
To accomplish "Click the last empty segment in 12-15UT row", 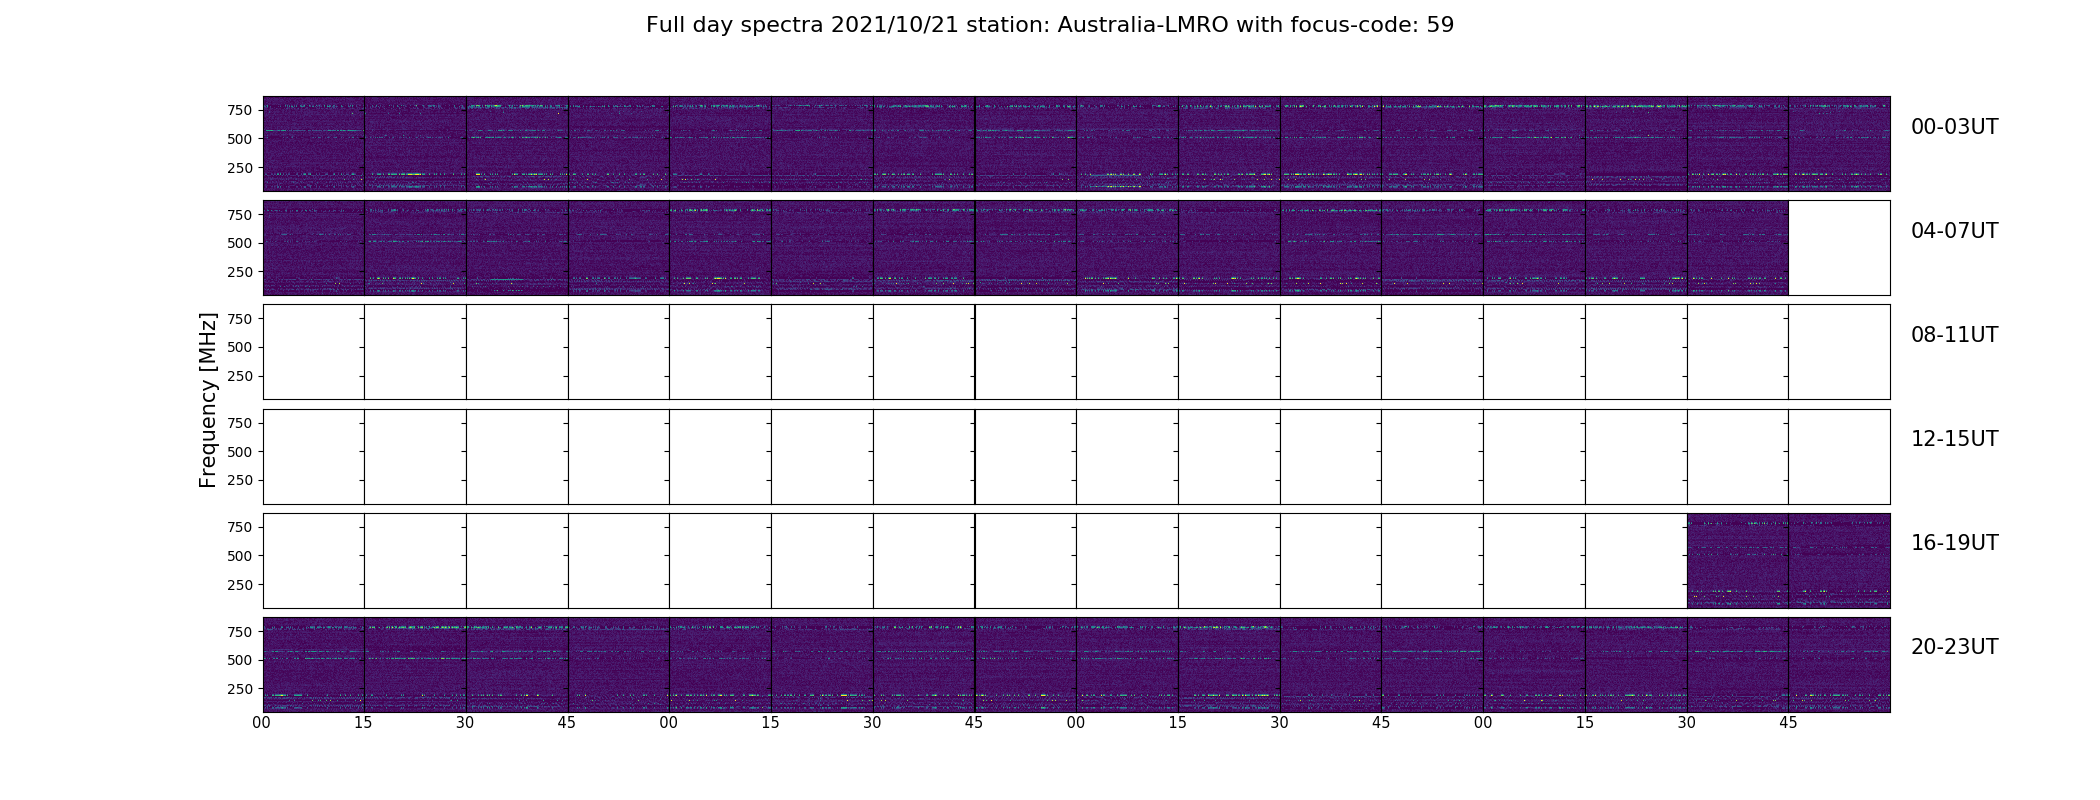I will (1838, 457).
